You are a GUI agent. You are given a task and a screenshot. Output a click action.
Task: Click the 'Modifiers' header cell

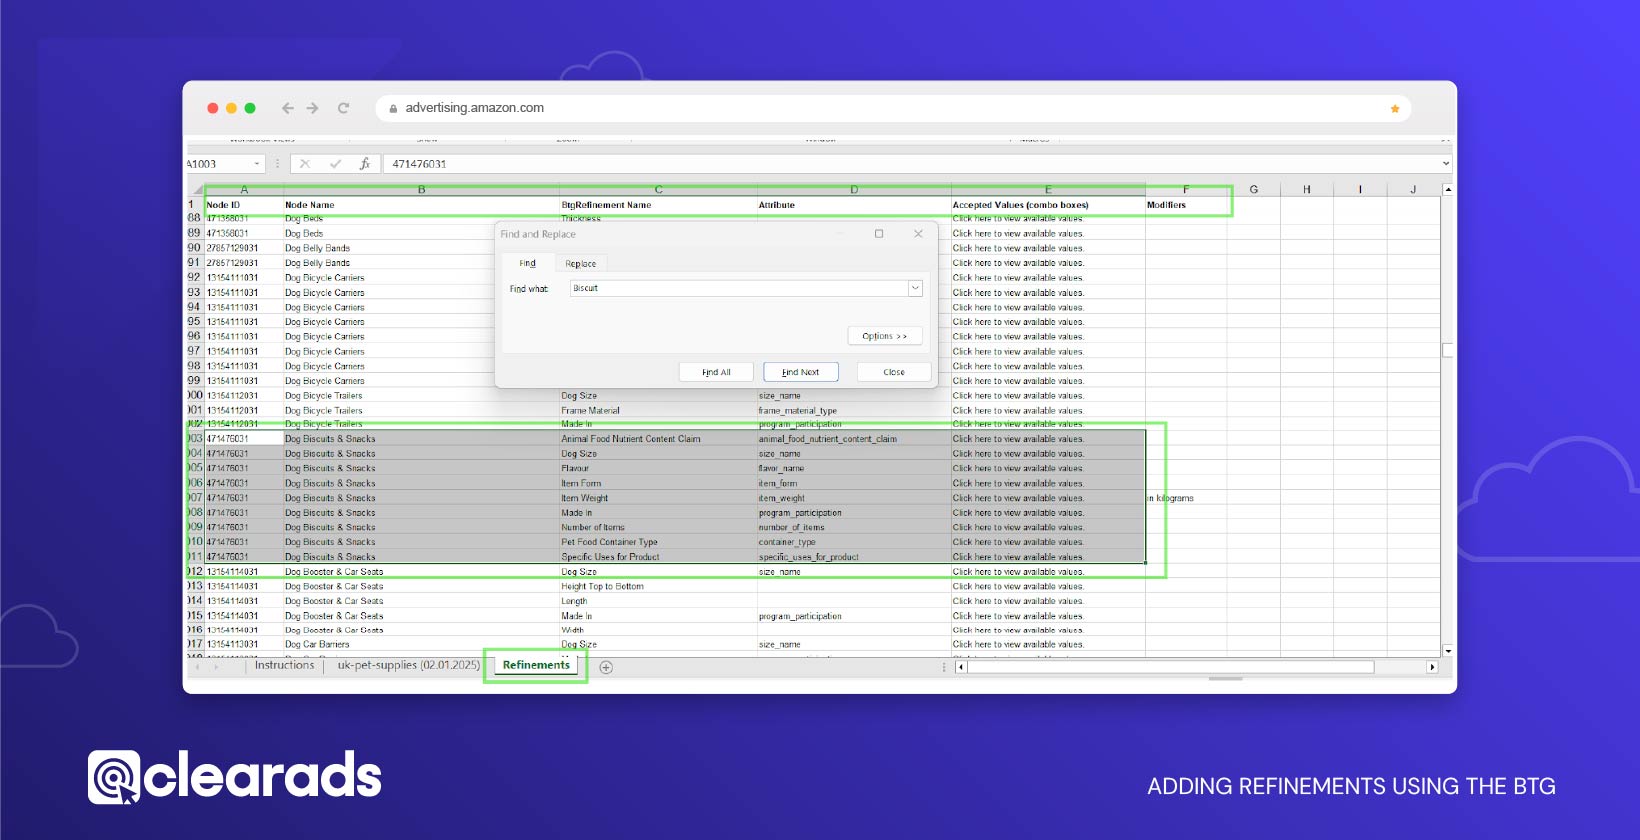[1186, 205]
